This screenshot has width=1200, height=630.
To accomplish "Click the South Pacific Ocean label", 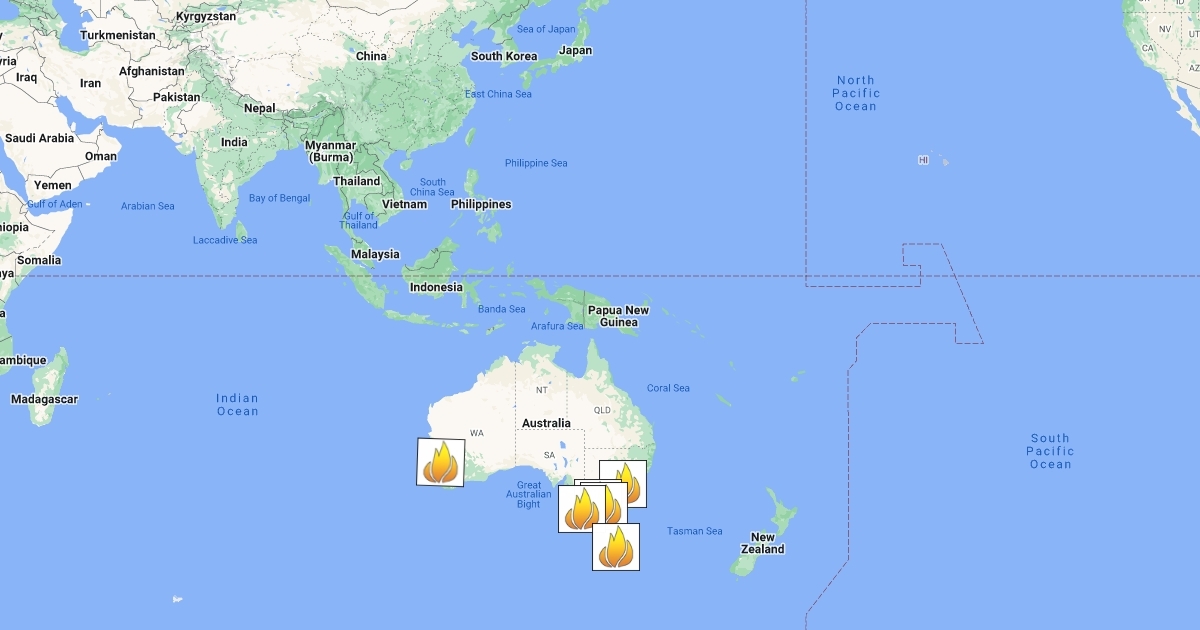I will point(1051,451).
